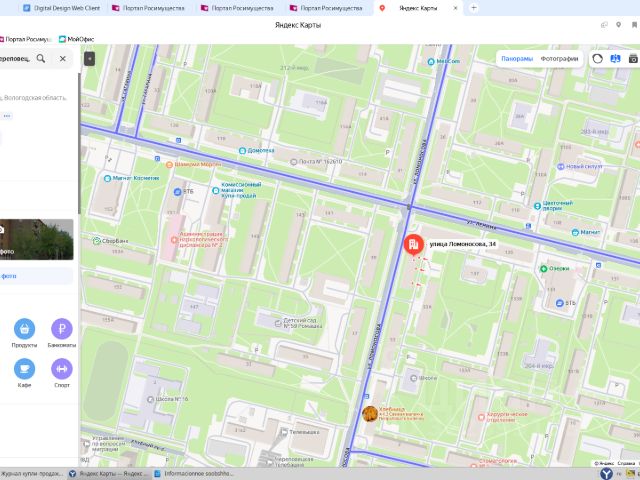The height and width of the screenshot is (480, 640).
Task: Toggle the map layers icon
Action: [x=615, y=59]
